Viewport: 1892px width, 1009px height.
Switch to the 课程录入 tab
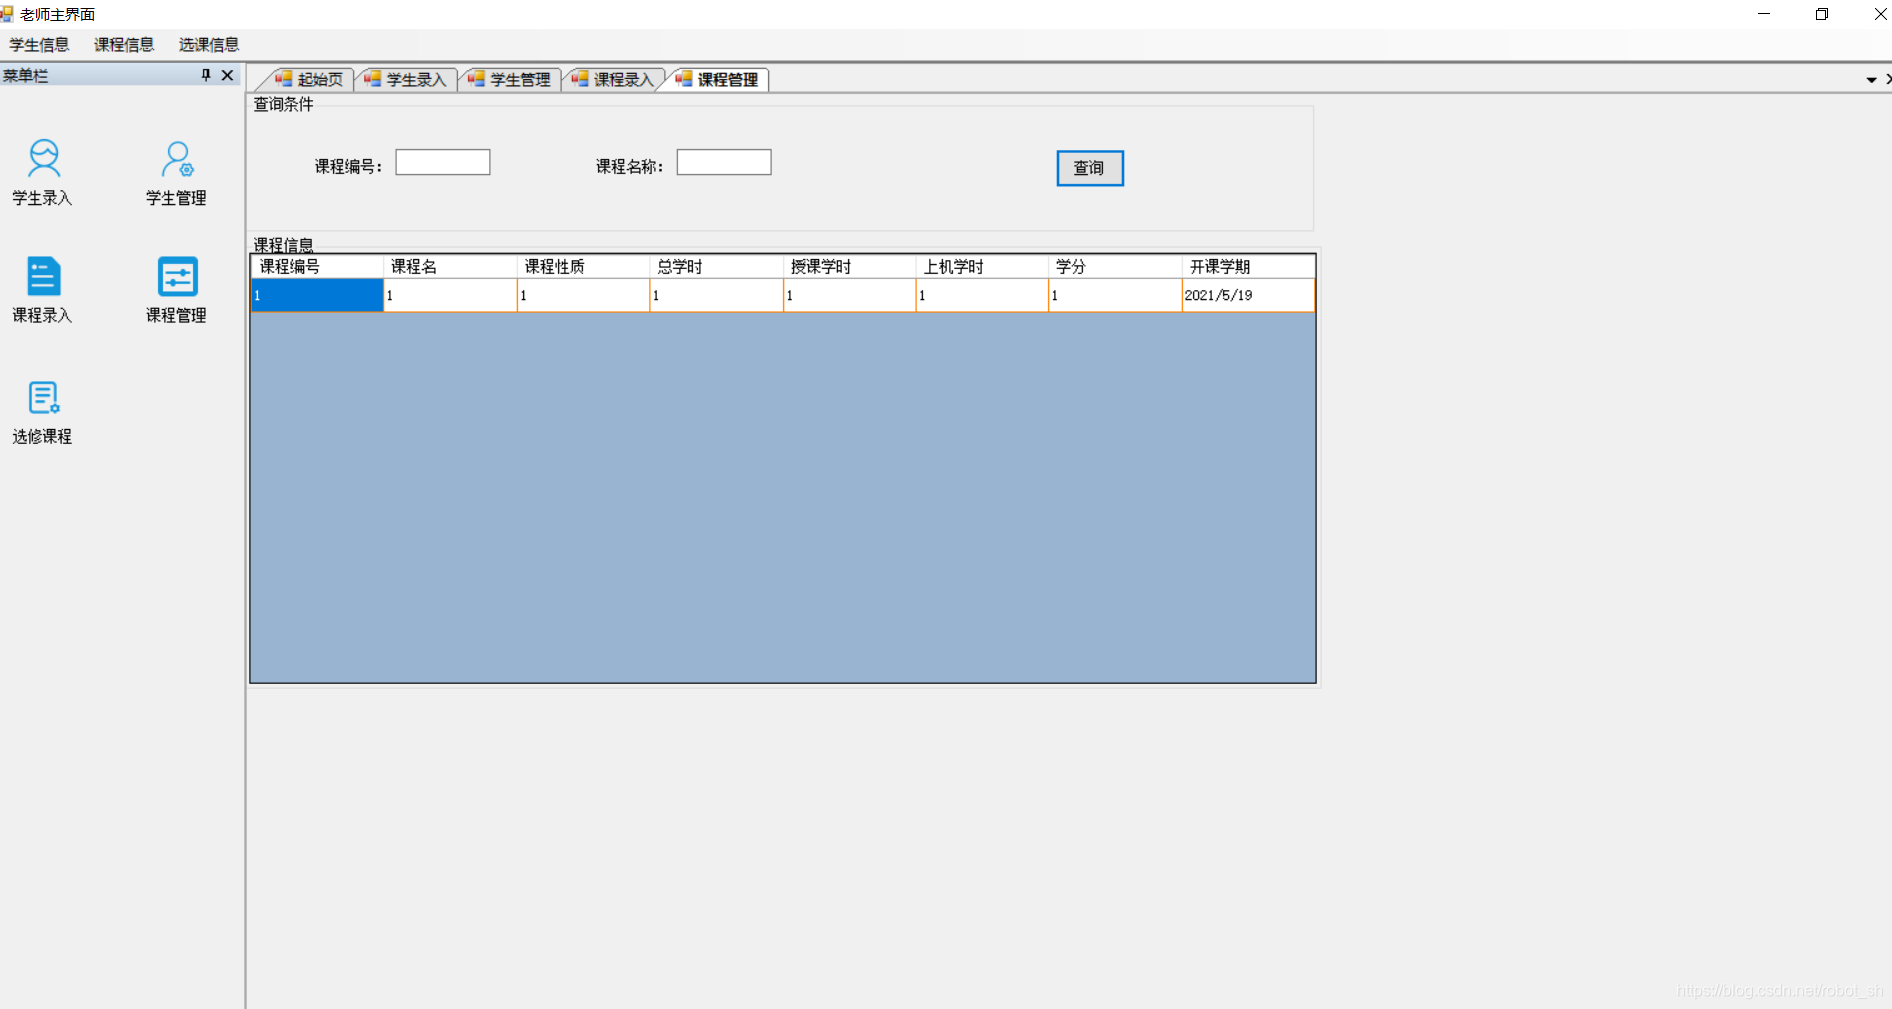(x=613, y=79)
